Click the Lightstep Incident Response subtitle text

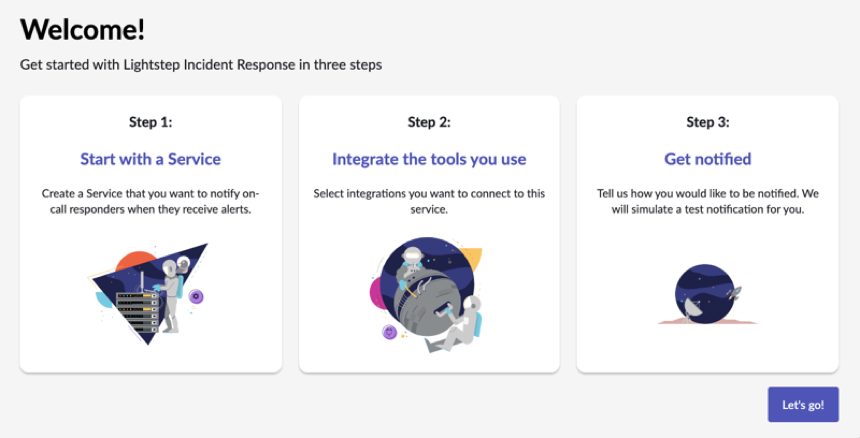point(201,65)
